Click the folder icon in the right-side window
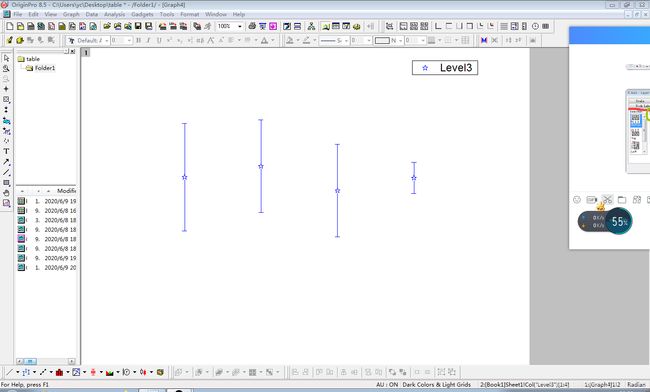 click(x=622, y=200)
